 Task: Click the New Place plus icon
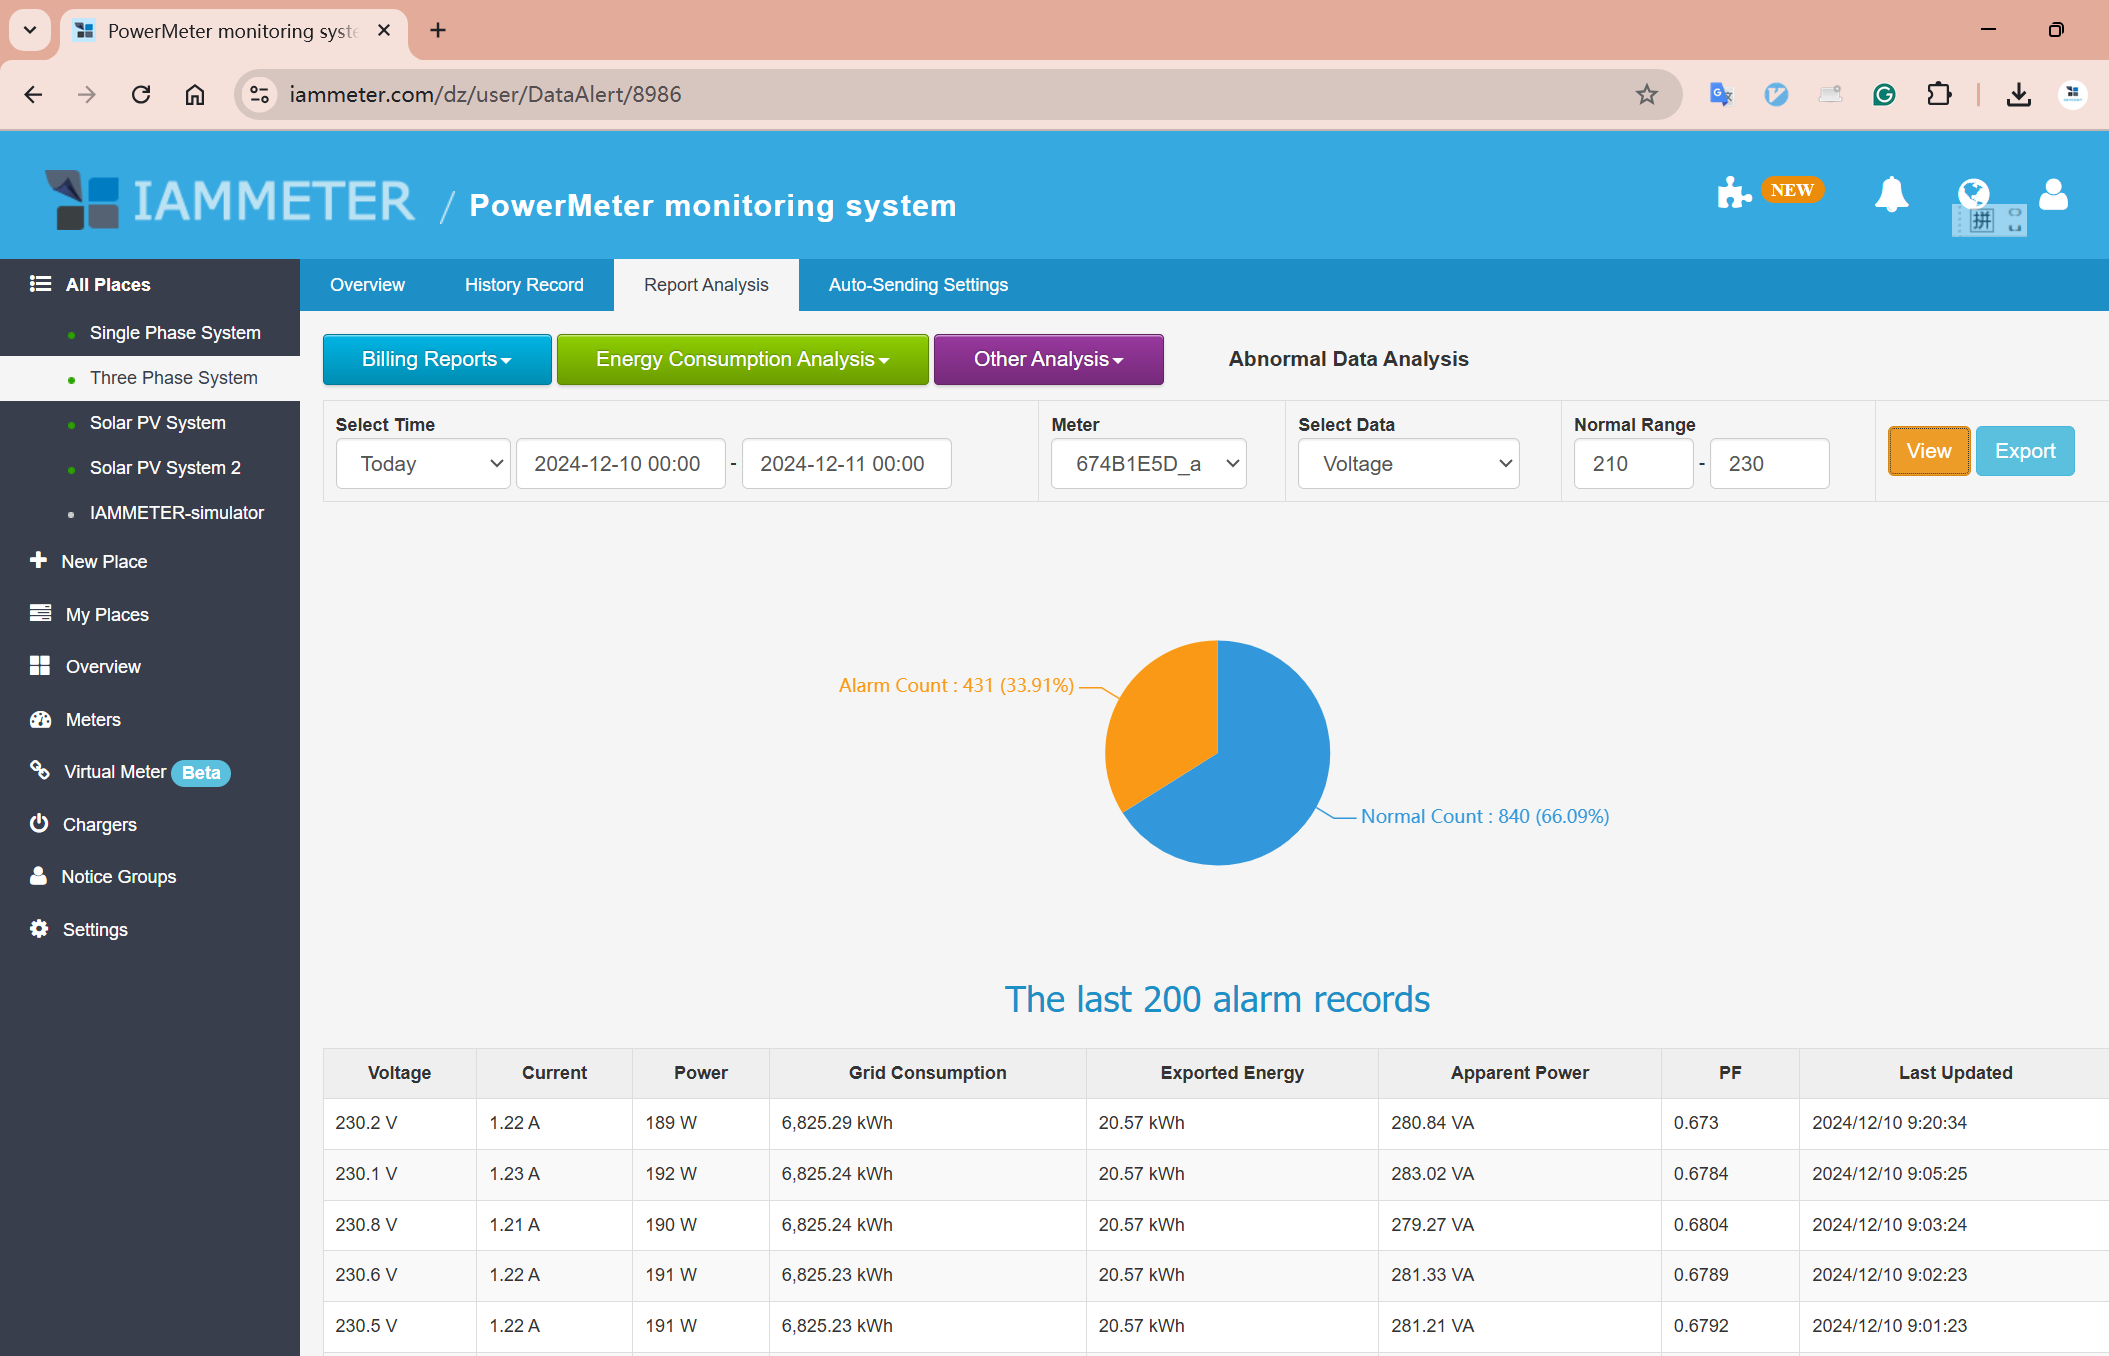click(x=38, y=560)
